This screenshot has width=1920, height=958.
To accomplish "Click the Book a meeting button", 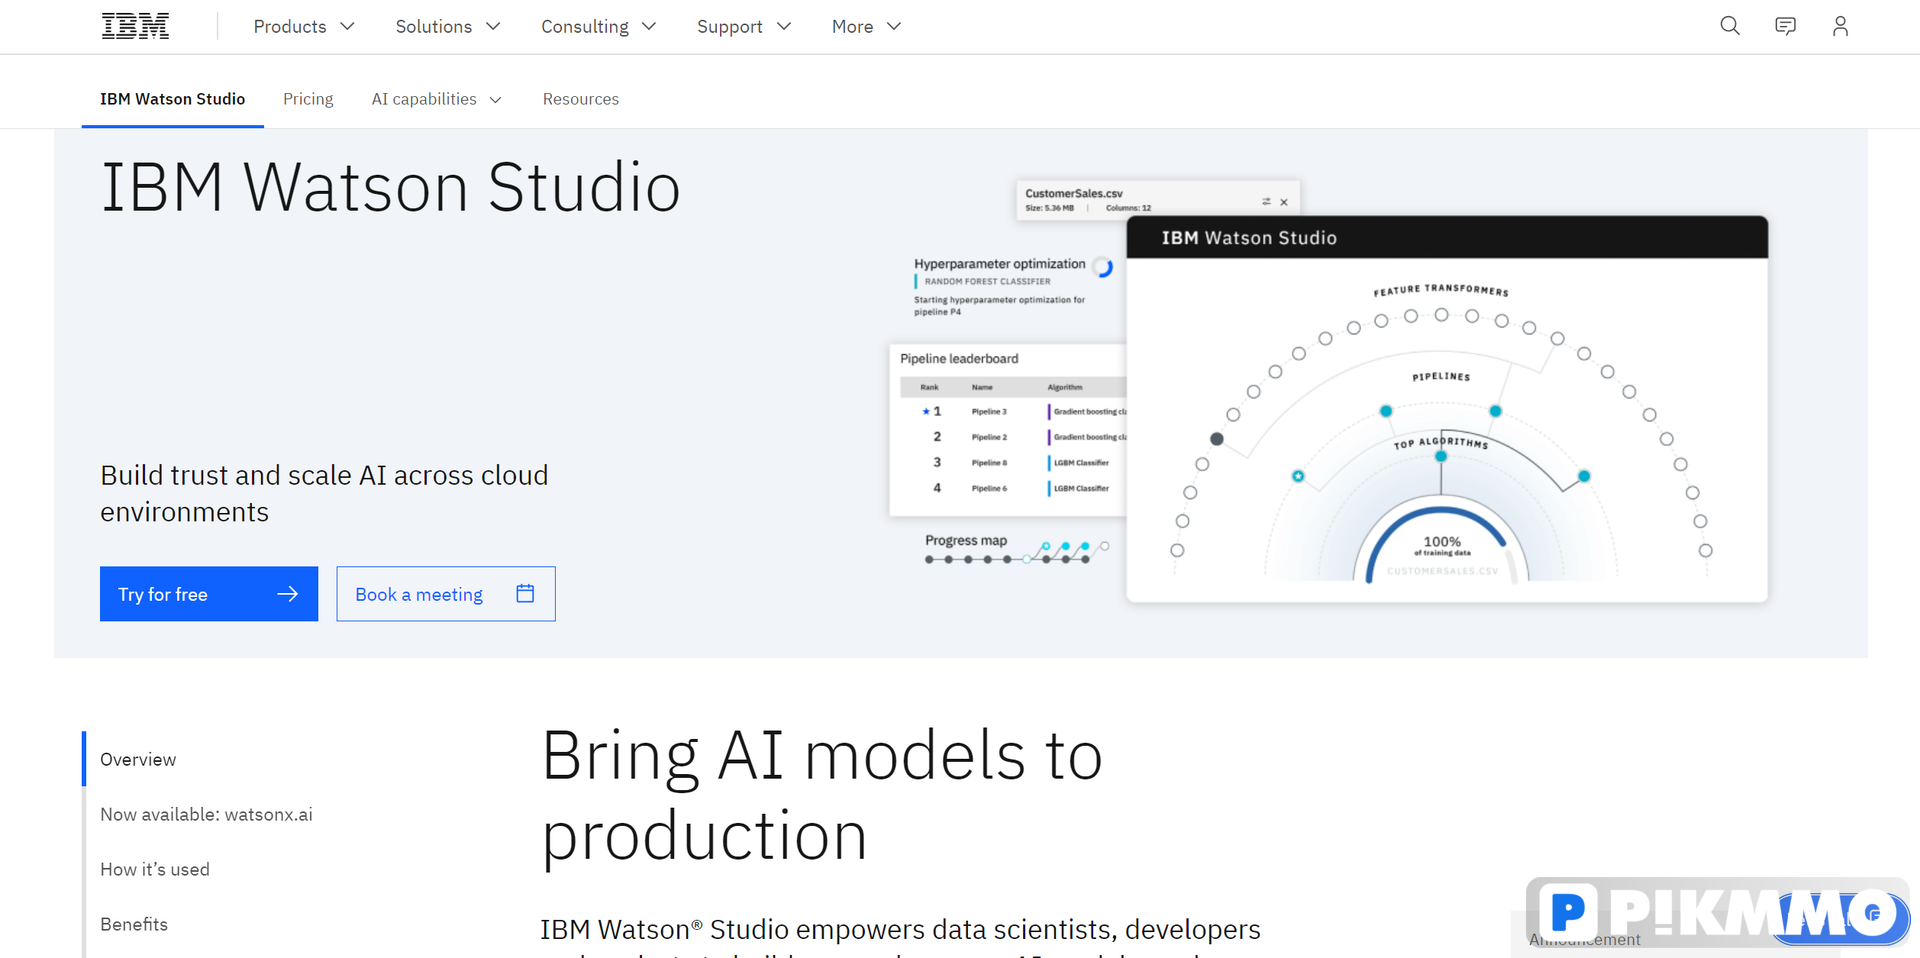I will [x=446, y=594].
